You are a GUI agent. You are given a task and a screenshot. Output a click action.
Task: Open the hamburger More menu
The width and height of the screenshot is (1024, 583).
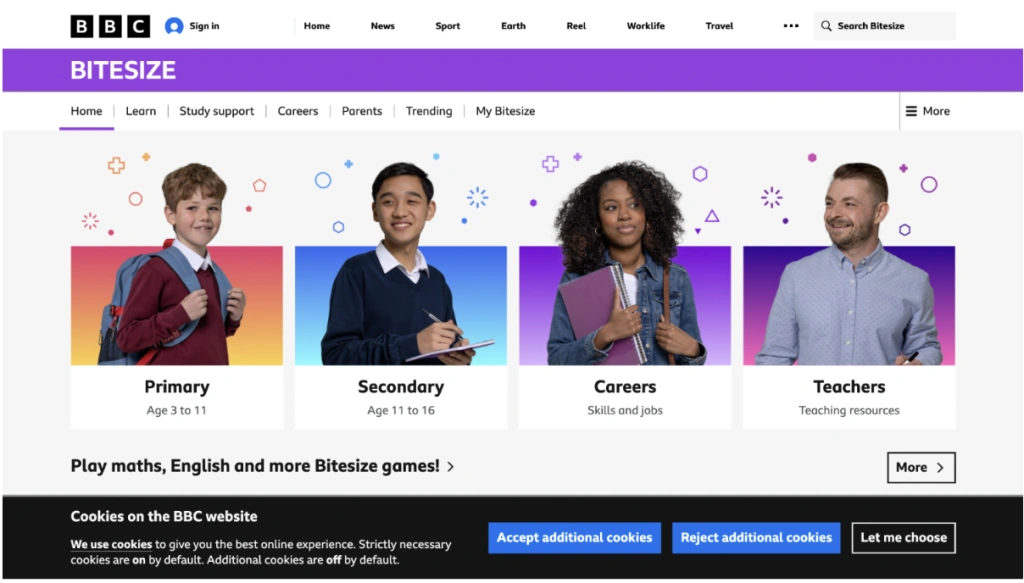927,111
